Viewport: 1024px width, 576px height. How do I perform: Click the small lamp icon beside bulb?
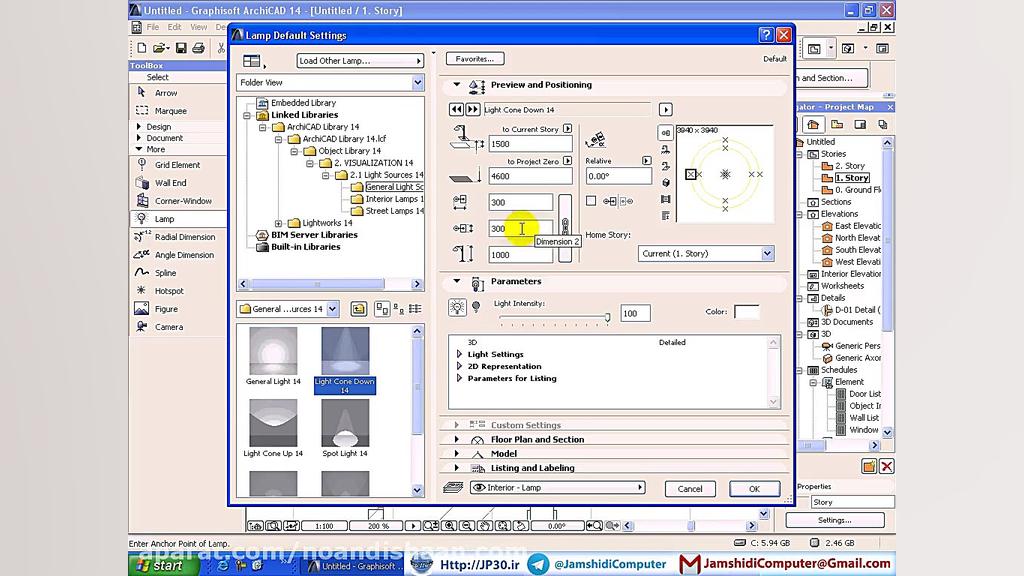[476, 307]
